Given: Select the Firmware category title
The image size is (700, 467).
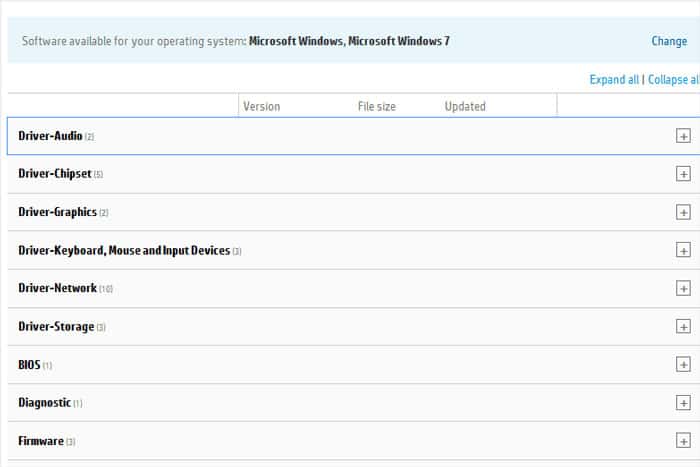Looking at the screenshot, I should 41,441.
